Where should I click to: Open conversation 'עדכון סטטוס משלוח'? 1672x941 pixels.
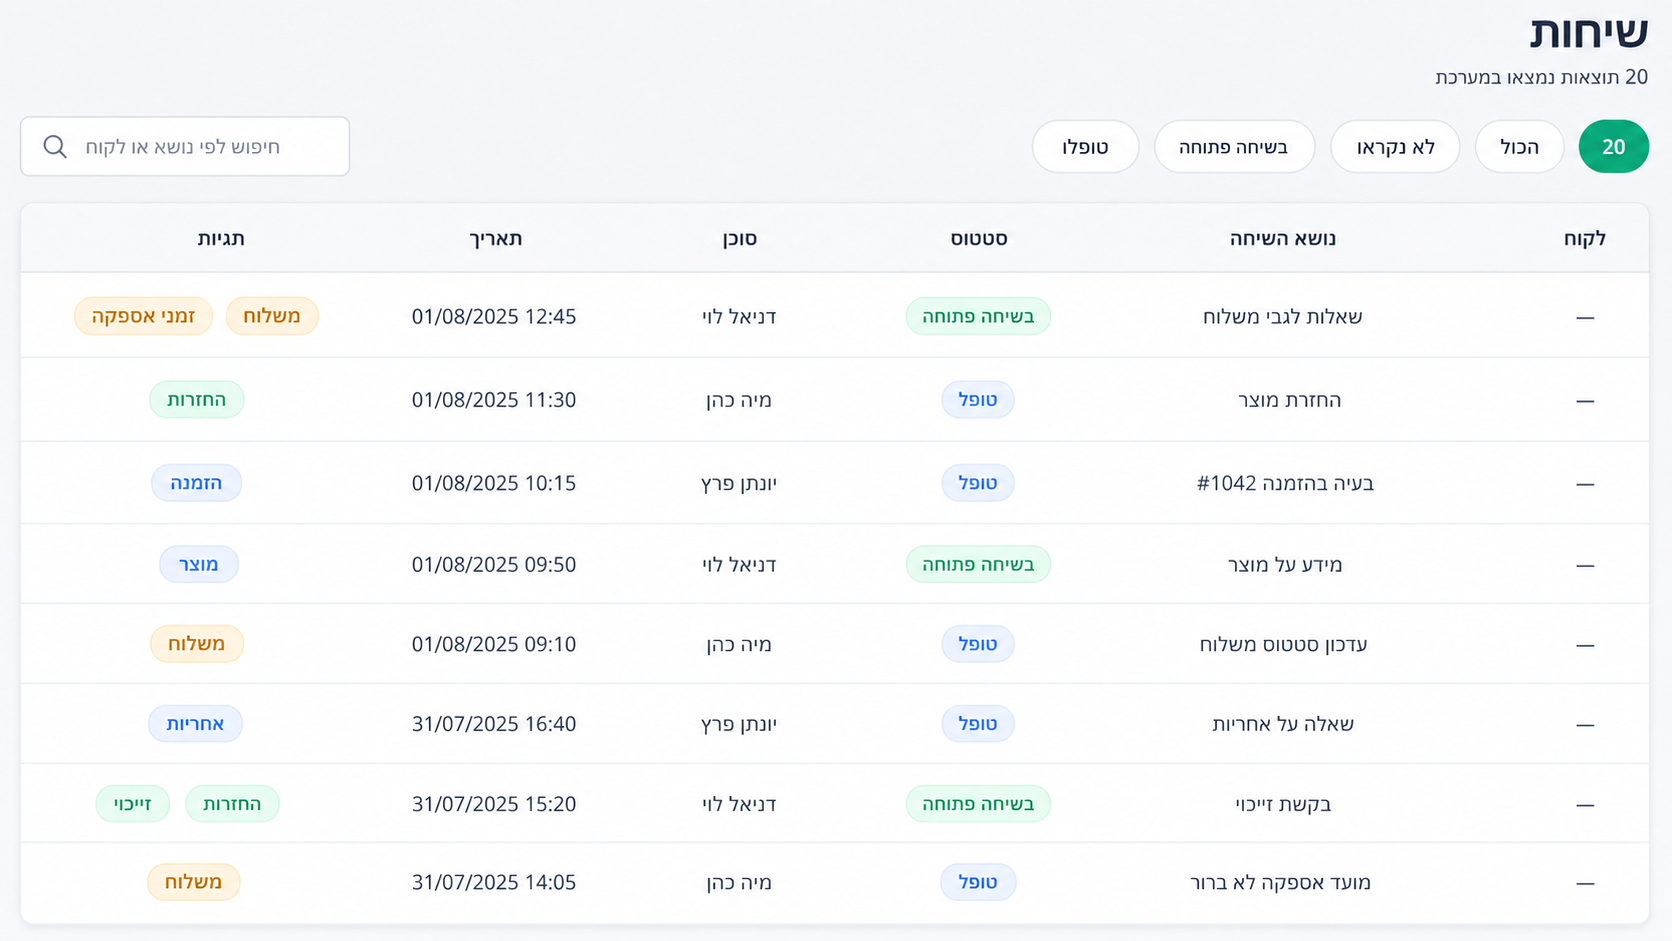click(1283, 644)
